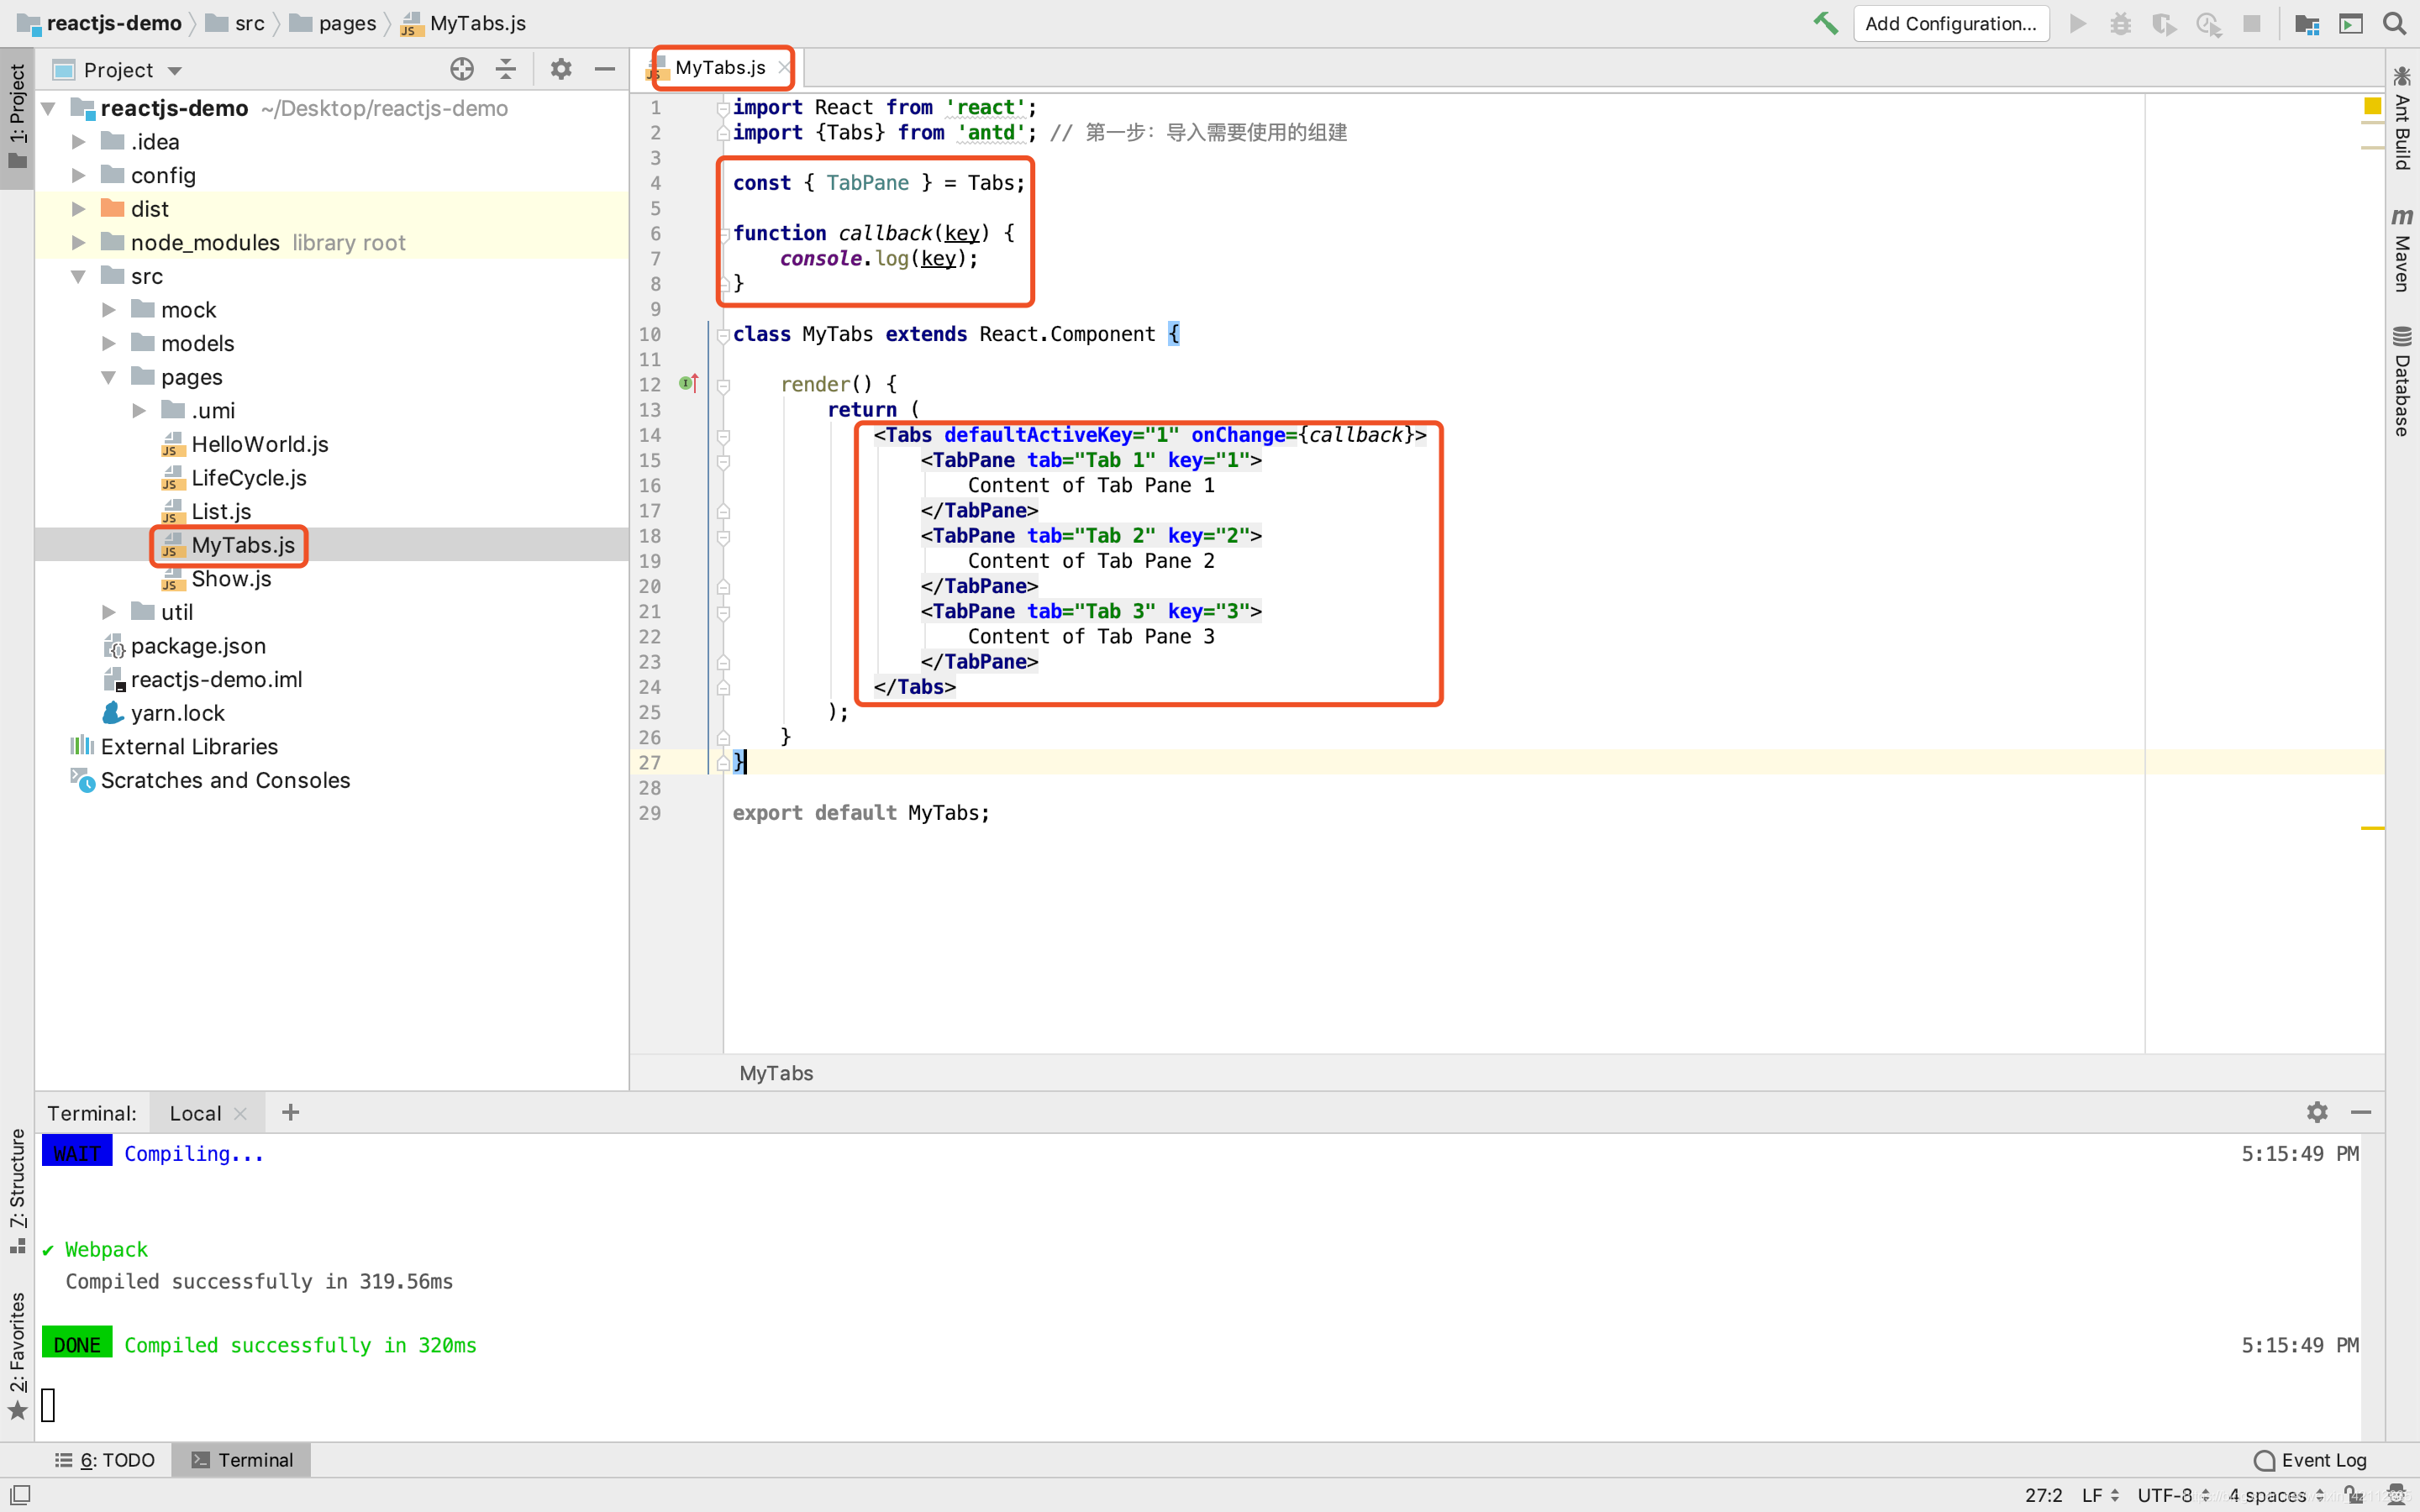
Task: Click the locate file crosshair icon
Action: [461, 69]
